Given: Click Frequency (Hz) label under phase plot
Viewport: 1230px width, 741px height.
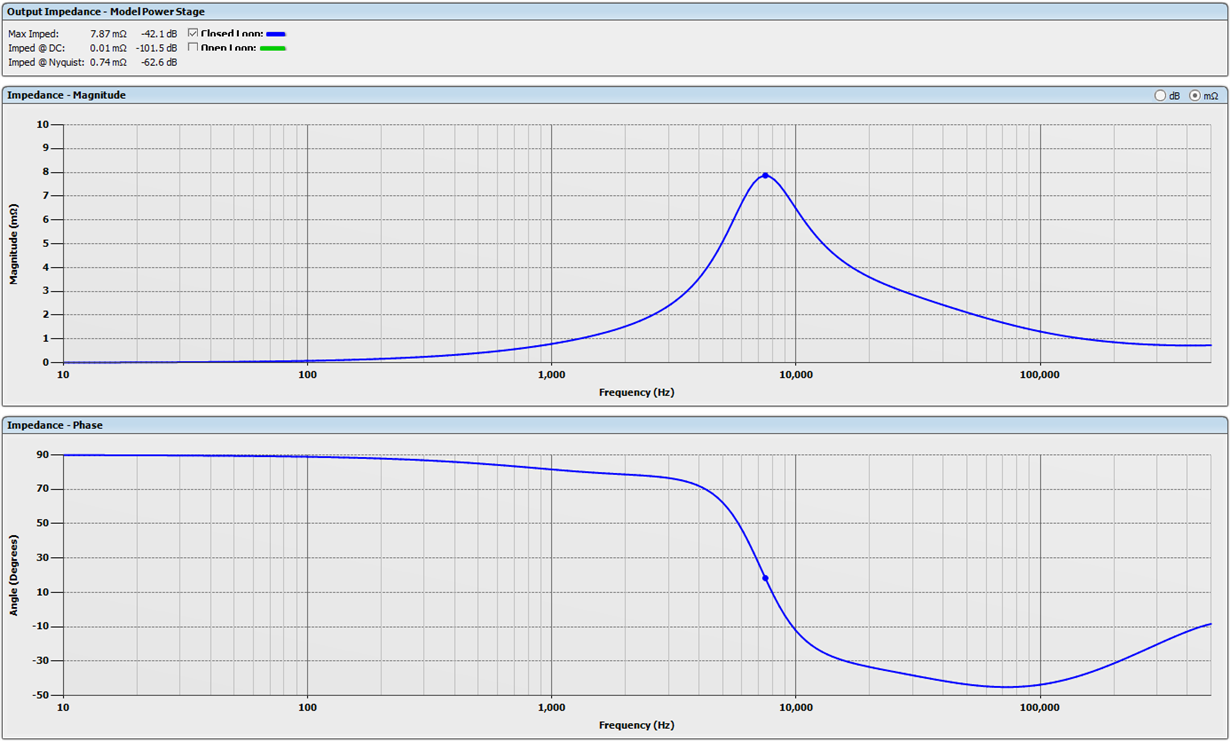Looking at the screenshot, I should tap(637, 724).
